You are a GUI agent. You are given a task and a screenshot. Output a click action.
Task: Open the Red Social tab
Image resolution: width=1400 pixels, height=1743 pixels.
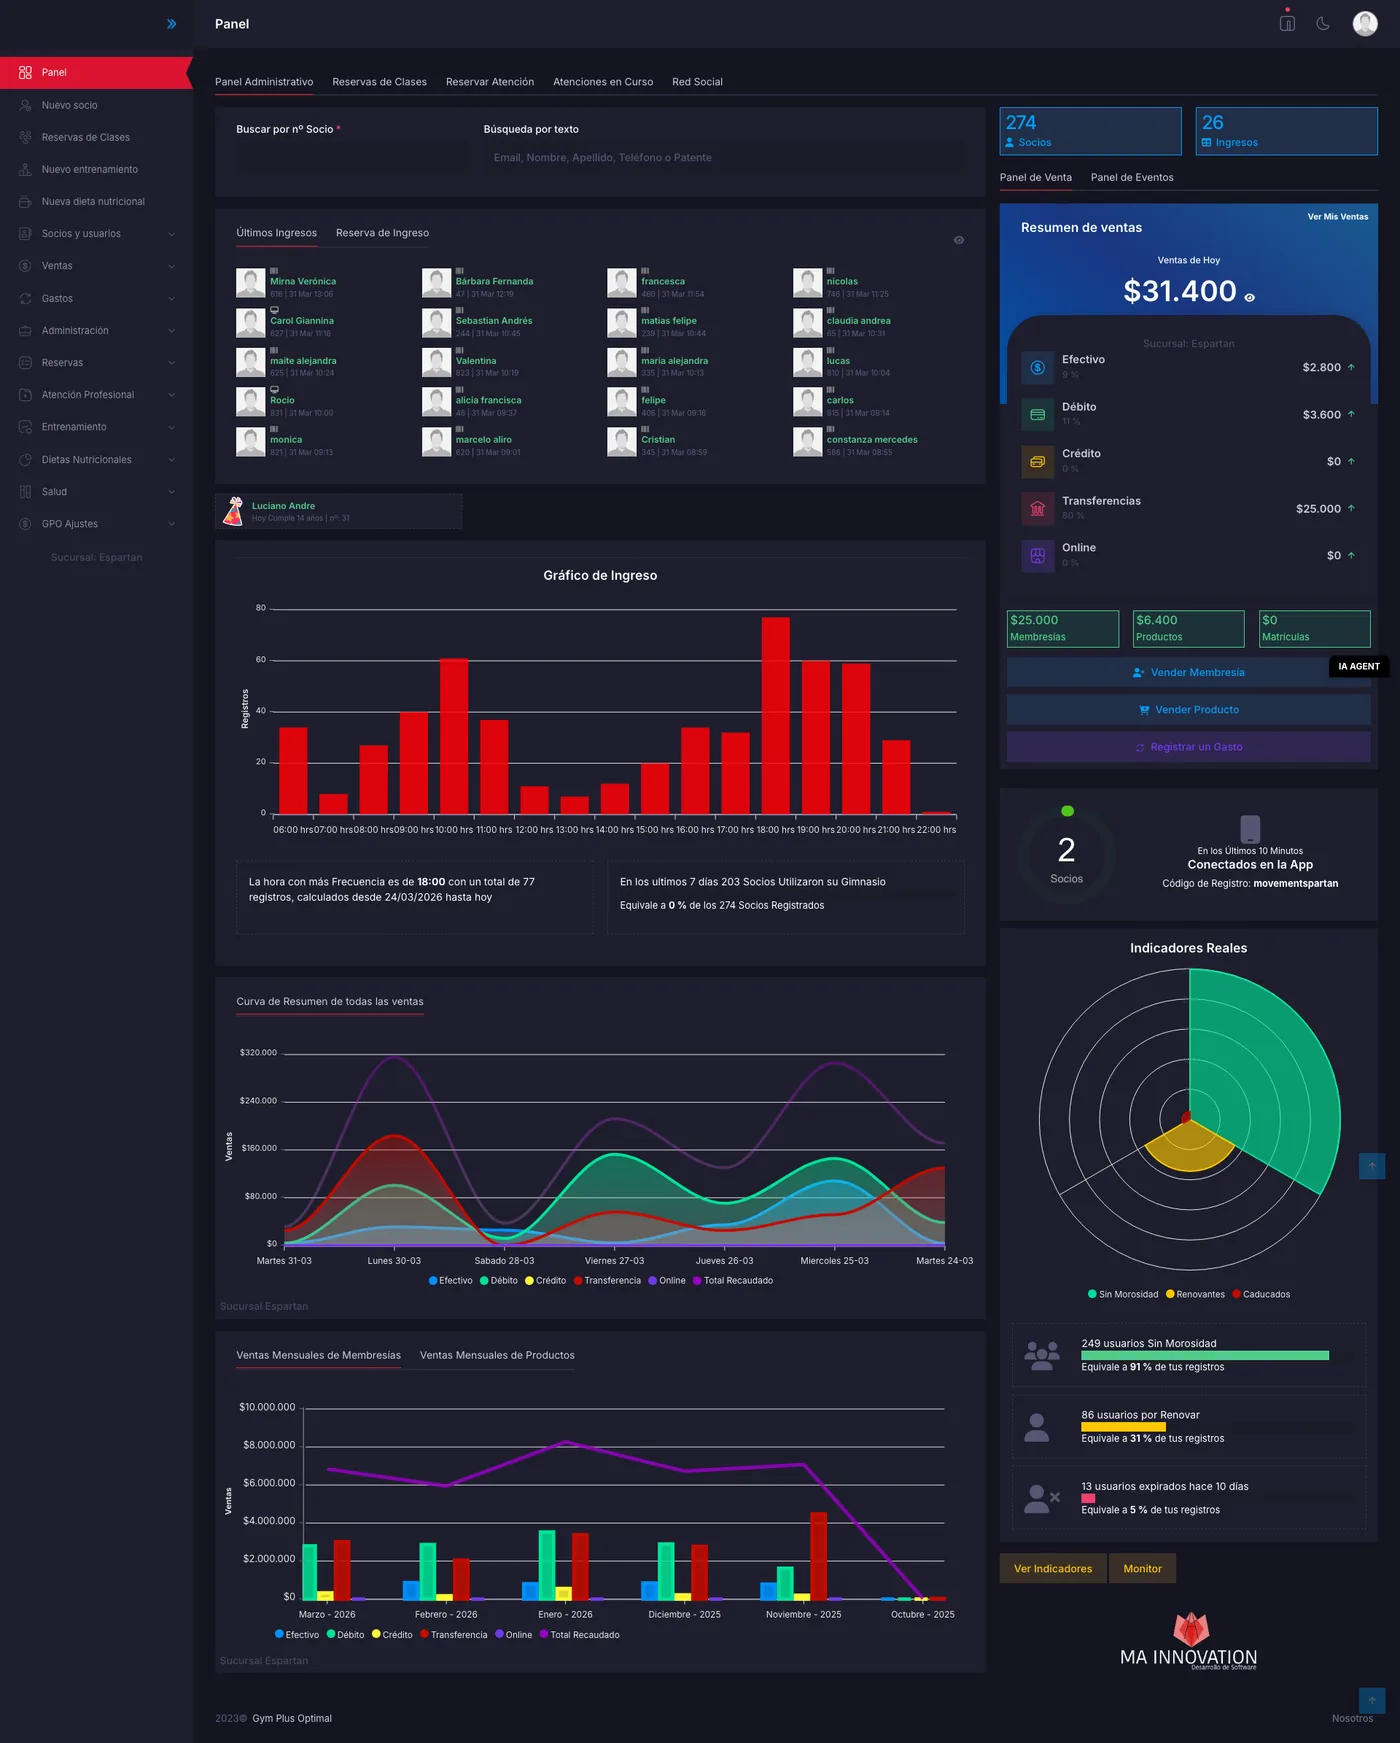[x=697, y=82]
